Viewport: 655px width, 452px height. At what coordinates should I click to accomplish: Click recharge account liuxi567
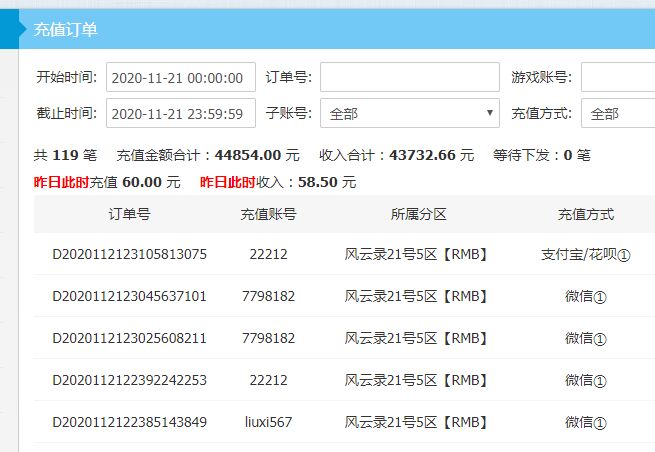coord(268,422)
